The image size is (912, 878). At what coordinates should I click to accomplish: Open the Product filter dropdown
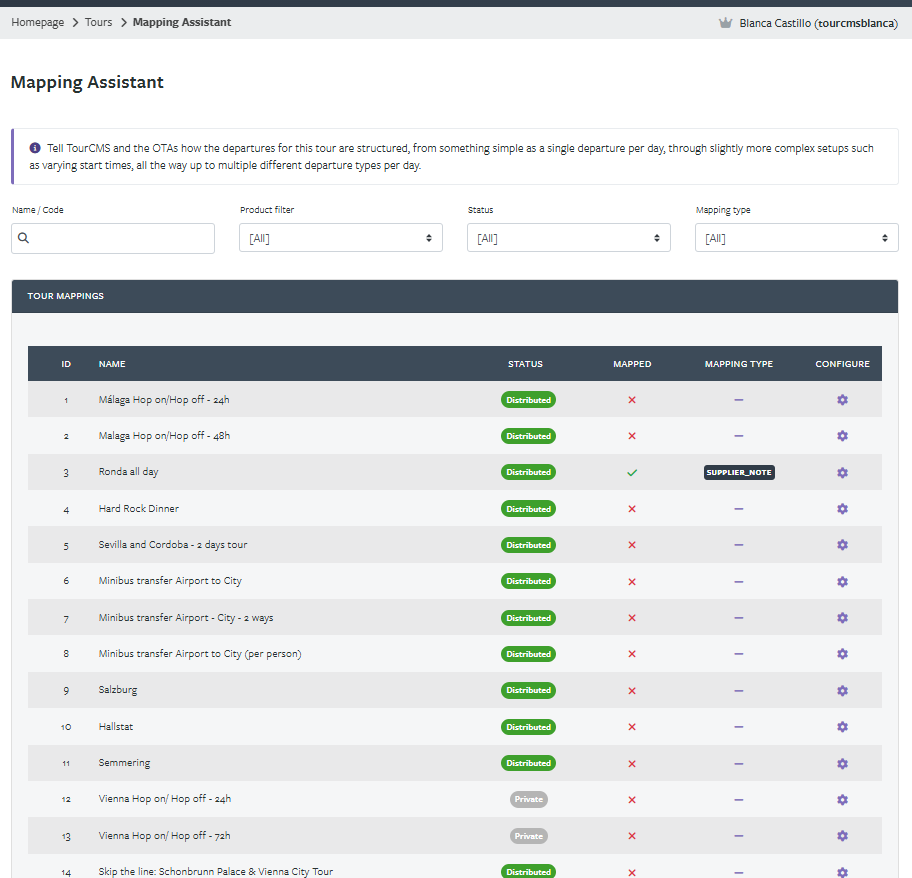click(x=341, y=238)
